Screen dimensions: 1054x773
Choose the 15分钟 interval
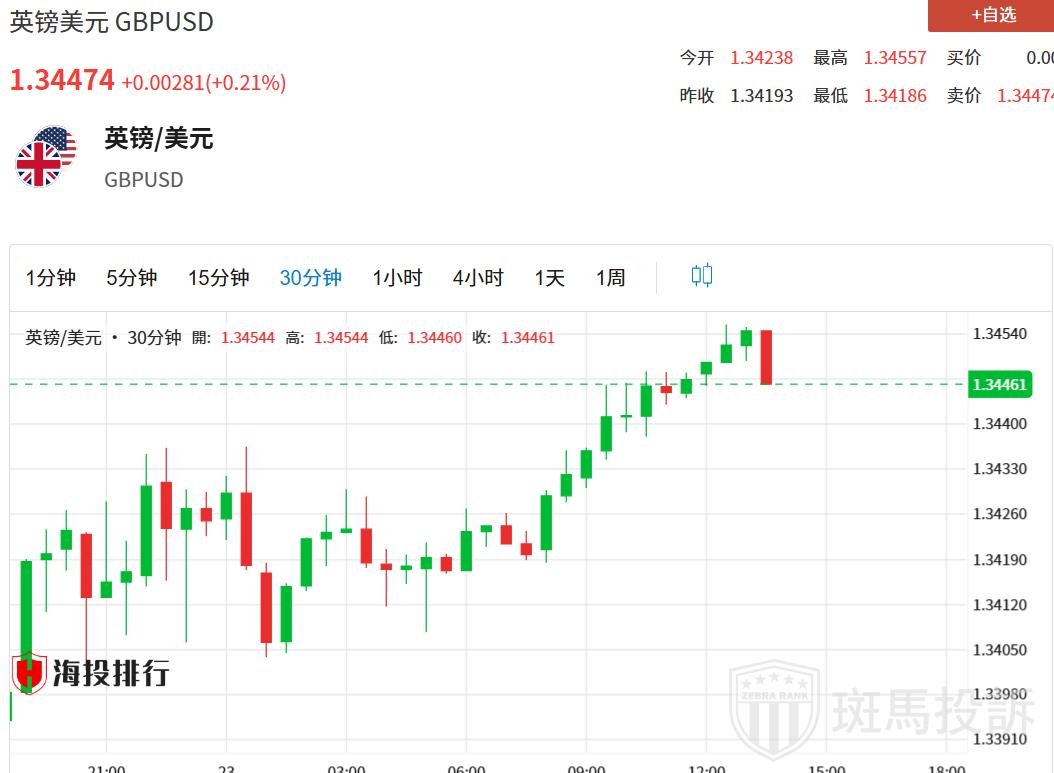(x=218, y=278)
